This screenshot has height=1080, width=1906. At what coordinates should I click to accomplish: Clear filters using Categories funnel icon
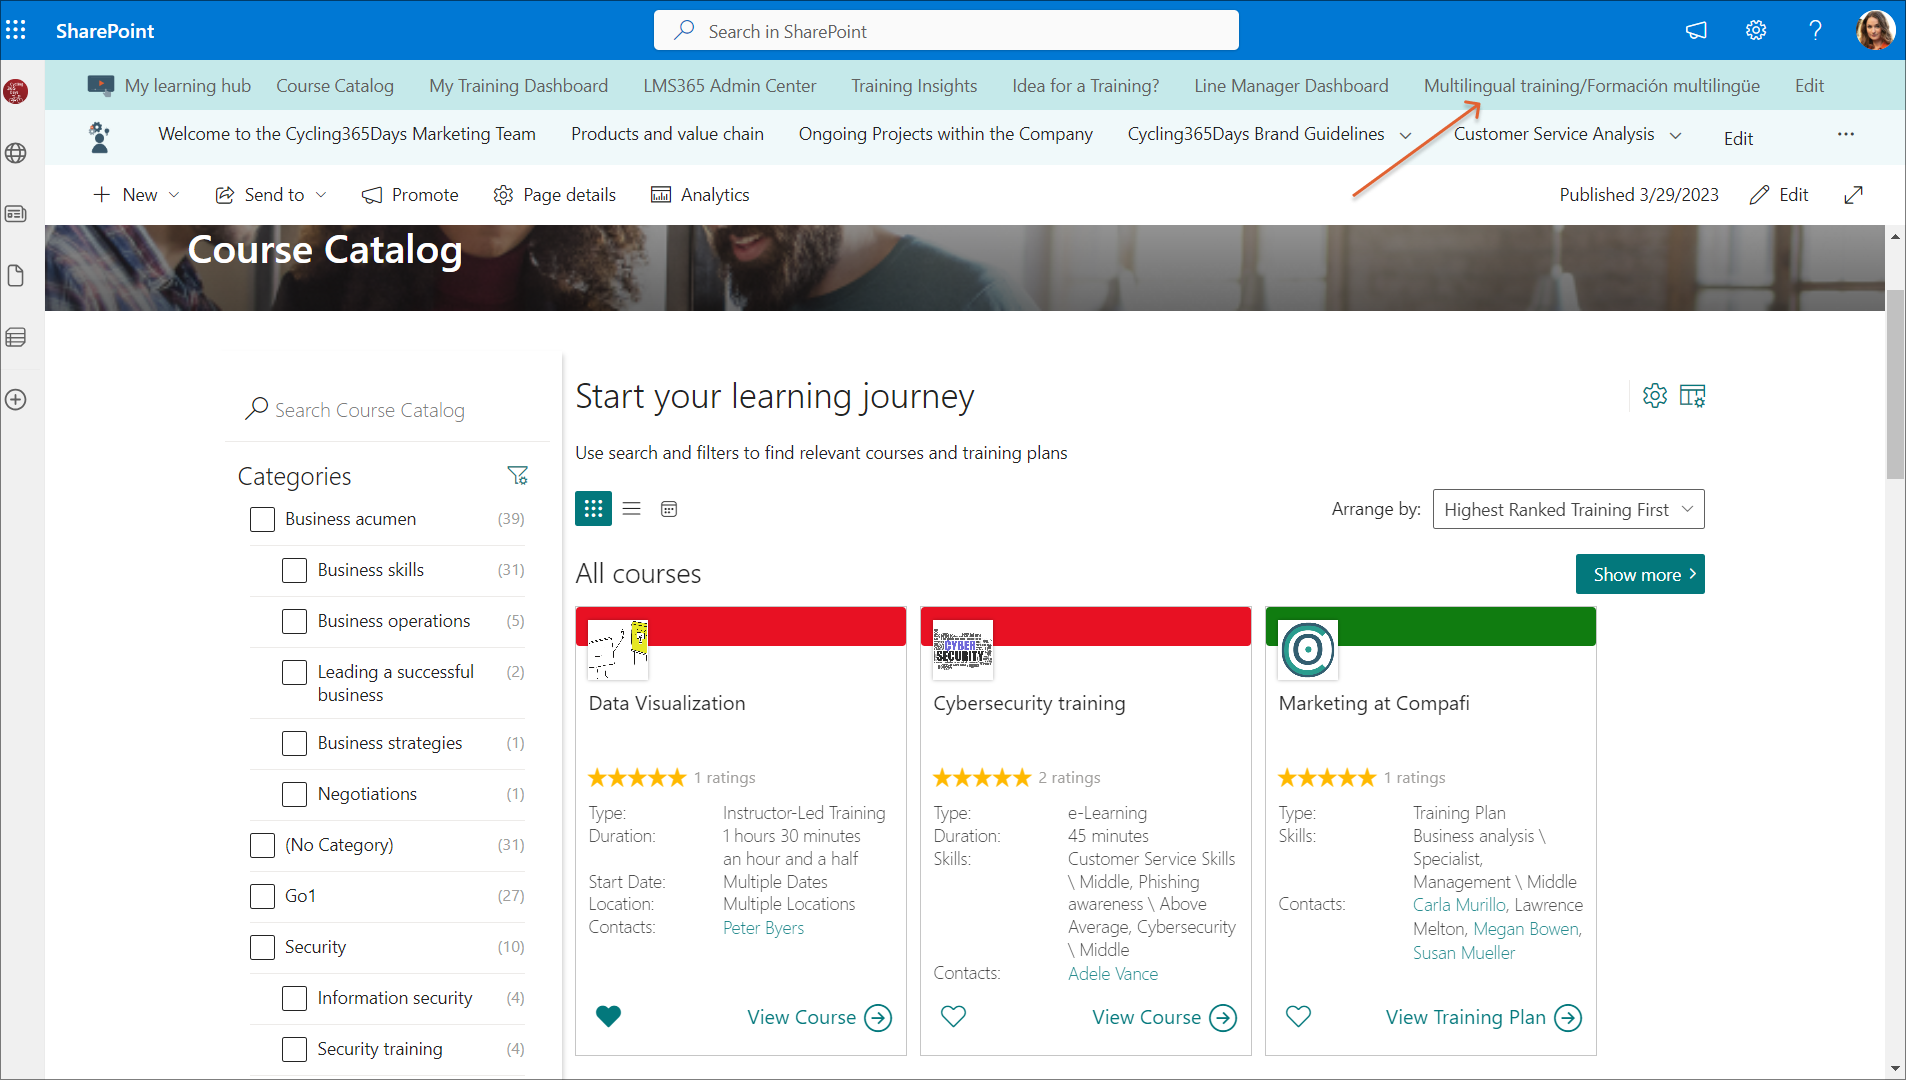pyautogui.click(x=517, y=476)
